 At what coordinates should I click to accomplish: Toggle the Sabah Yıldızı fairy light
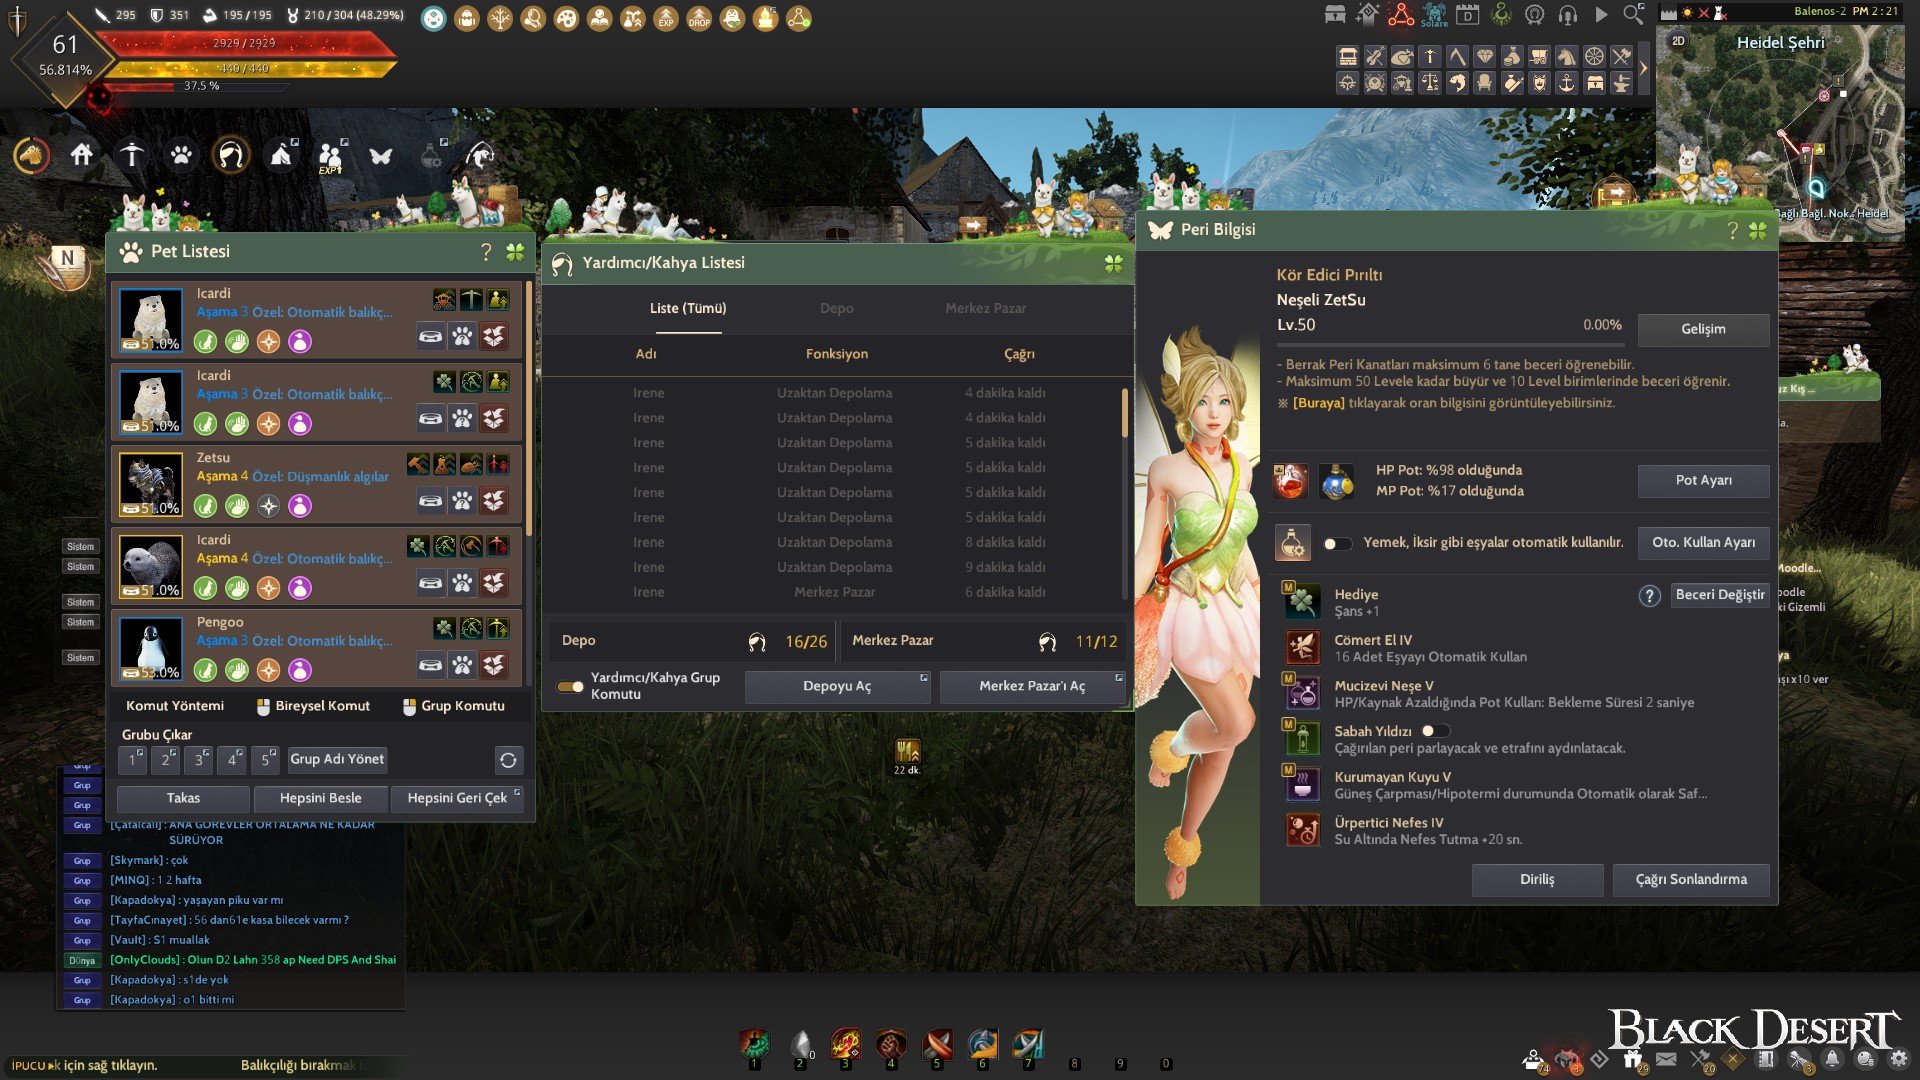[x=1435, y=731]
